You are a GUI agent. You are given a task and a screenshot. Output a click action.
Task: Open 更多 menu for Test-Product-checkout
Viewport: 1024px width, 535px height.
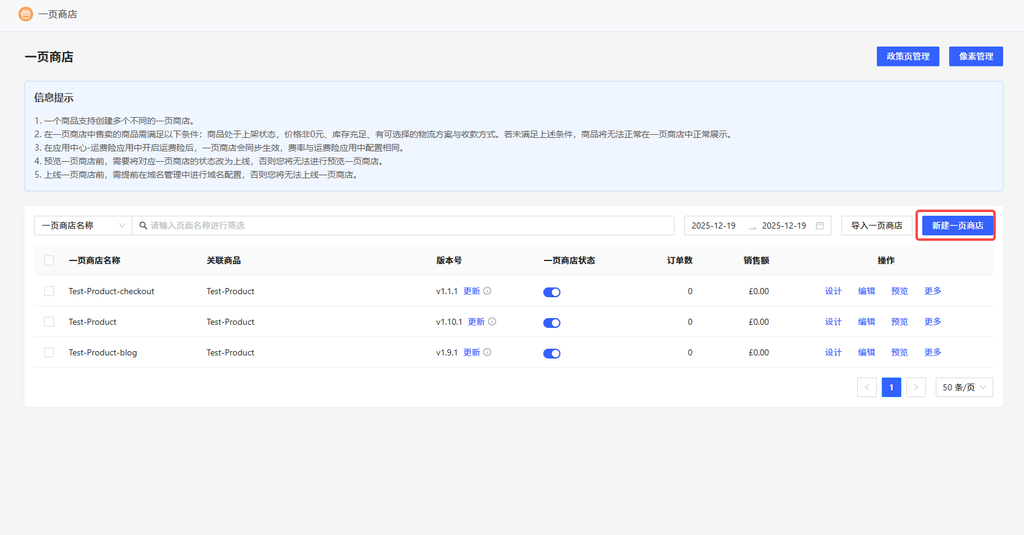[x=932, y=291]
